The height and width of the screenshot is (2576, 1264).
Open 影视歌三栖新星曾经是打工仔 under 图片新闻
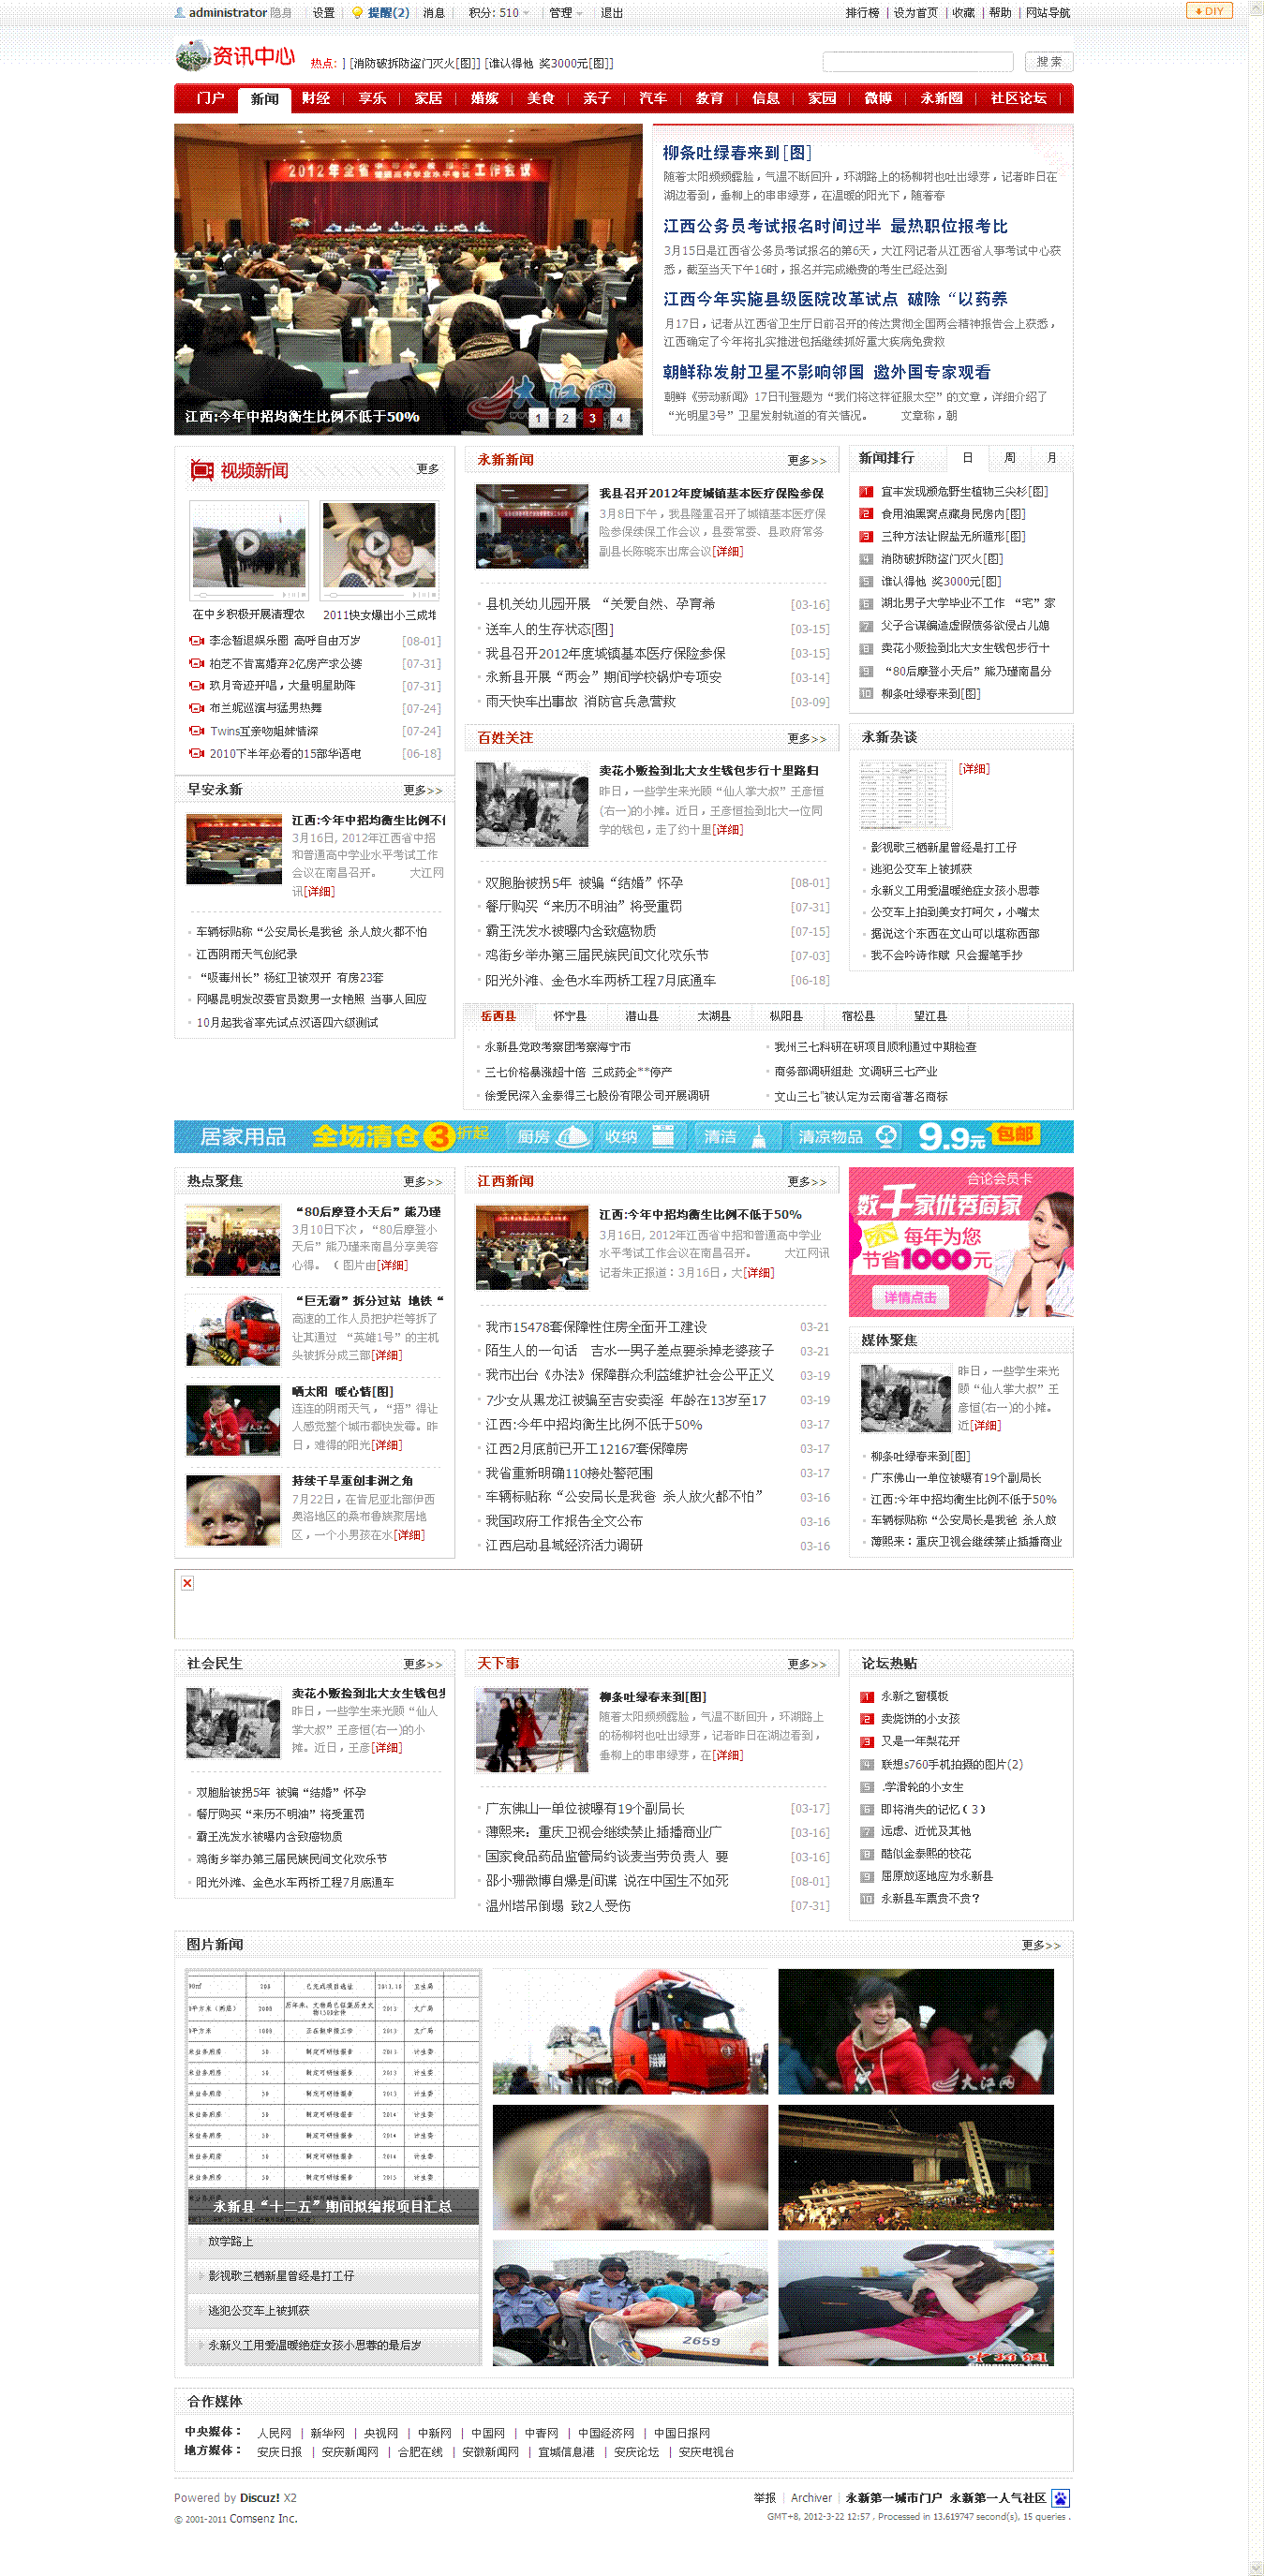(281, 2276)
